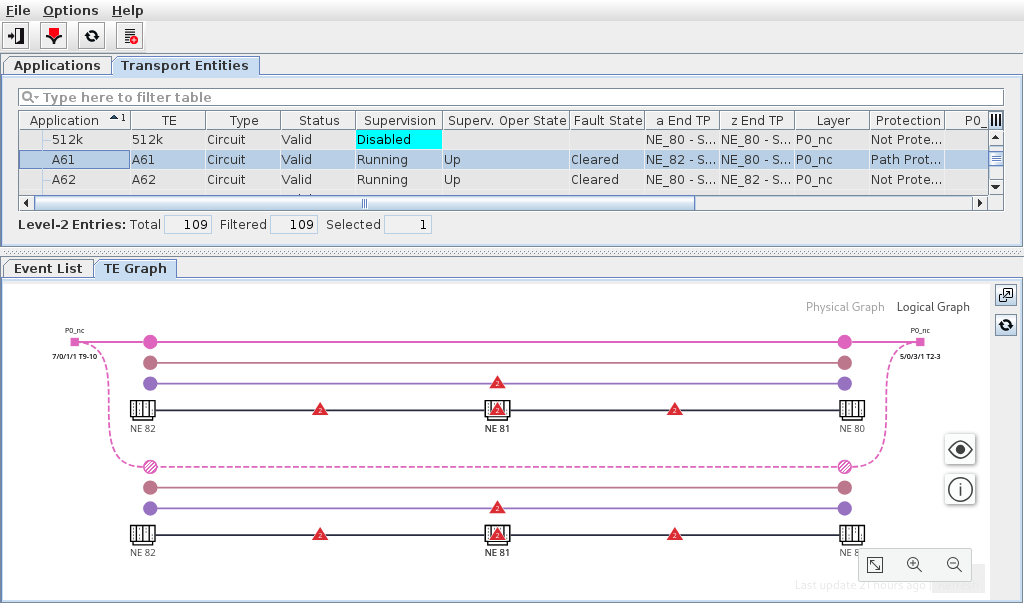Show graph info with the i button
Screen dimensions: 1024x604
[x=960, y=490]
